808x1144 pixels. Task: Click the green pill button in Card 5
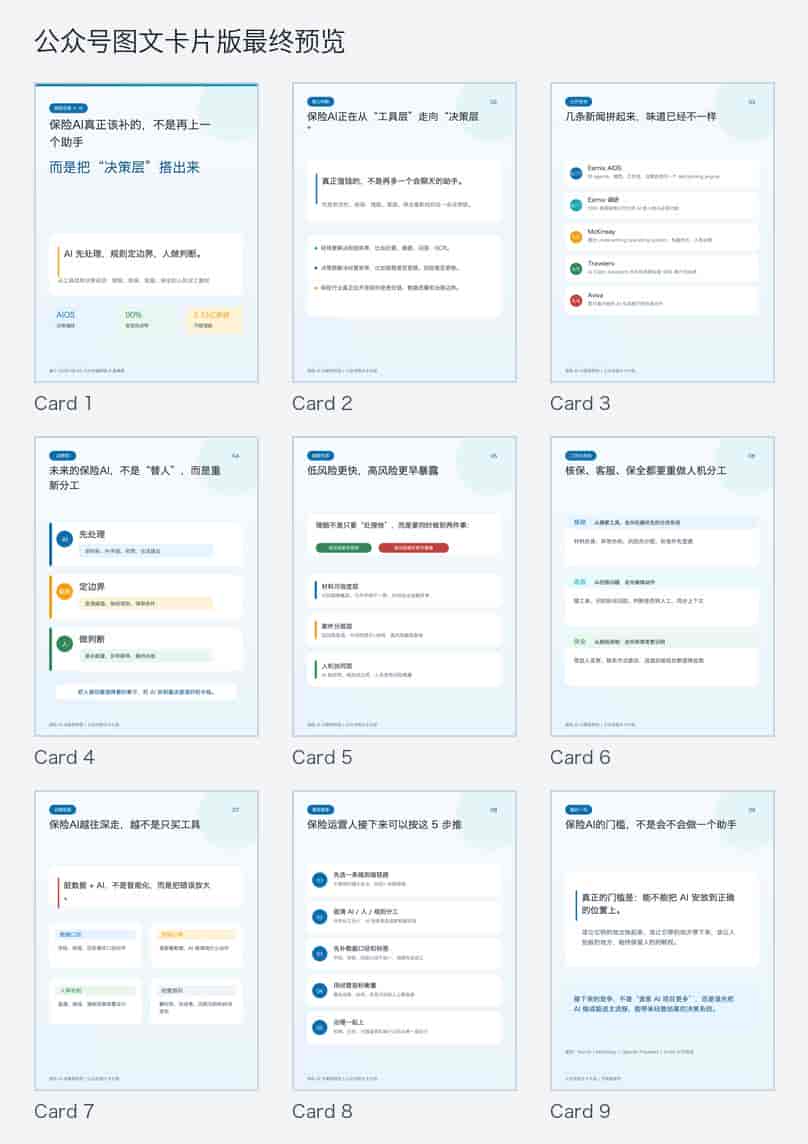coord(343,547)
